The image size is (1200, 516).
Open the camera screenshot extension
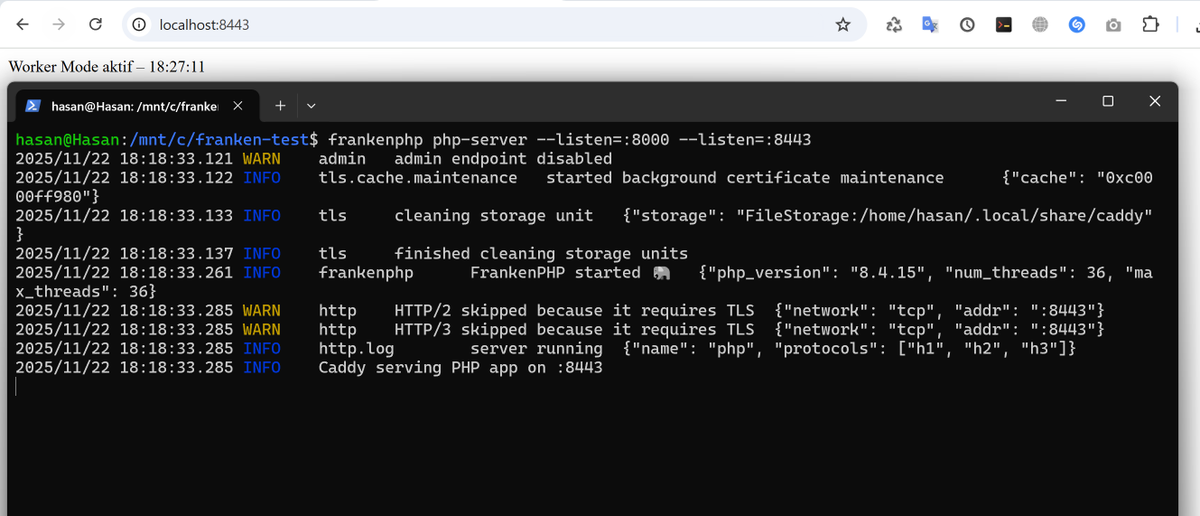(1113, 25)
